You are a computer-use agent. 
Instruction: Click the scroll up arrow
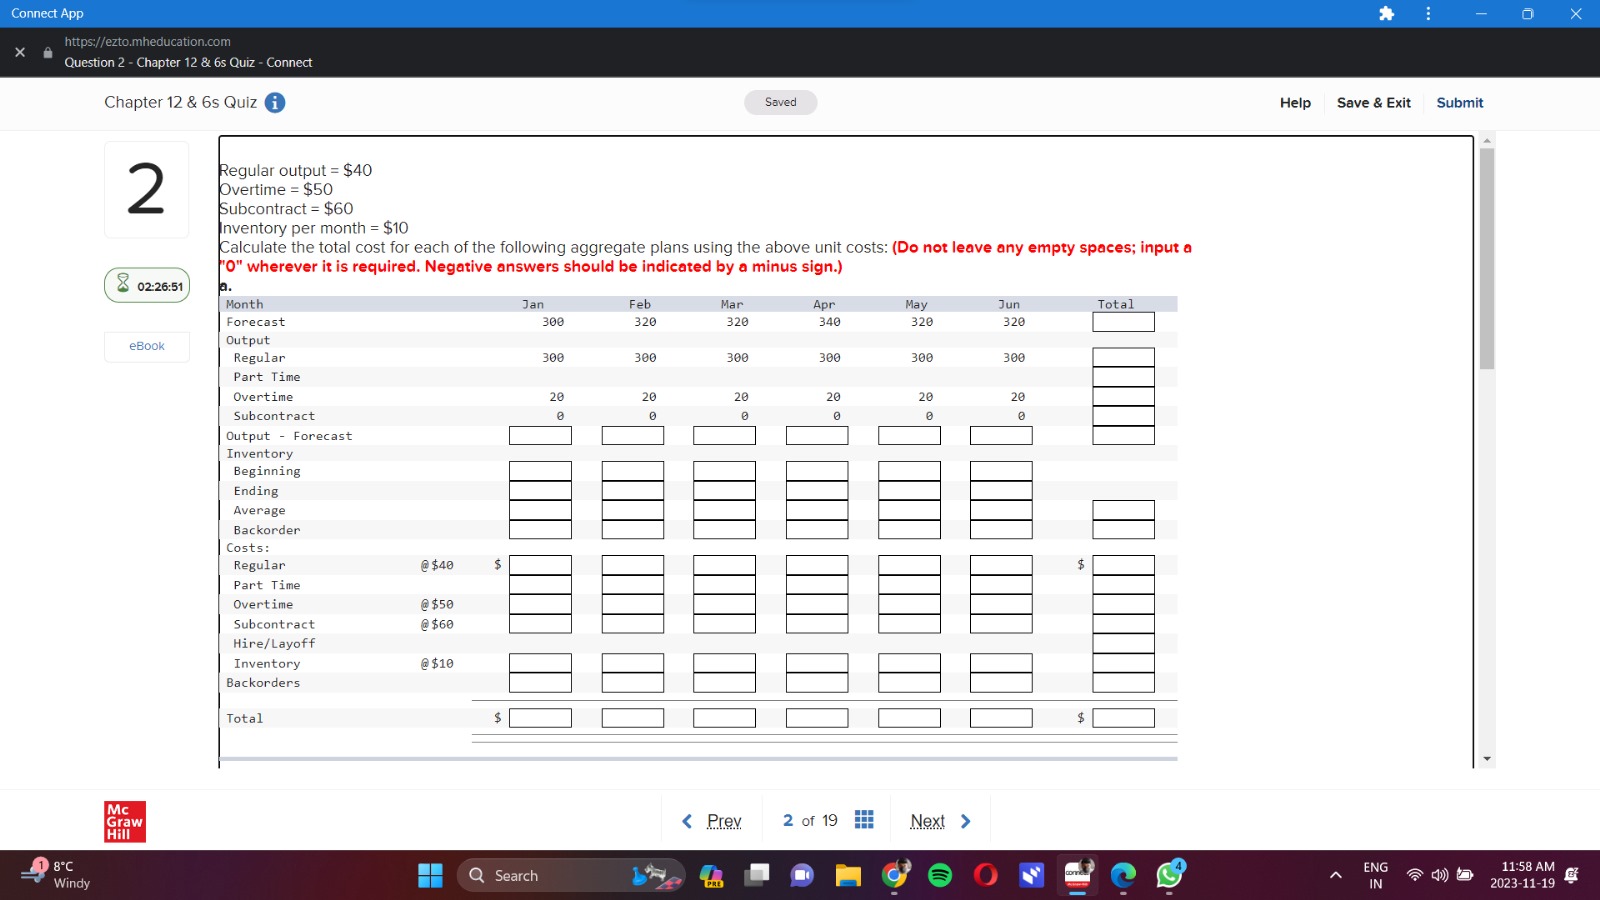(x=1487, y=140)
